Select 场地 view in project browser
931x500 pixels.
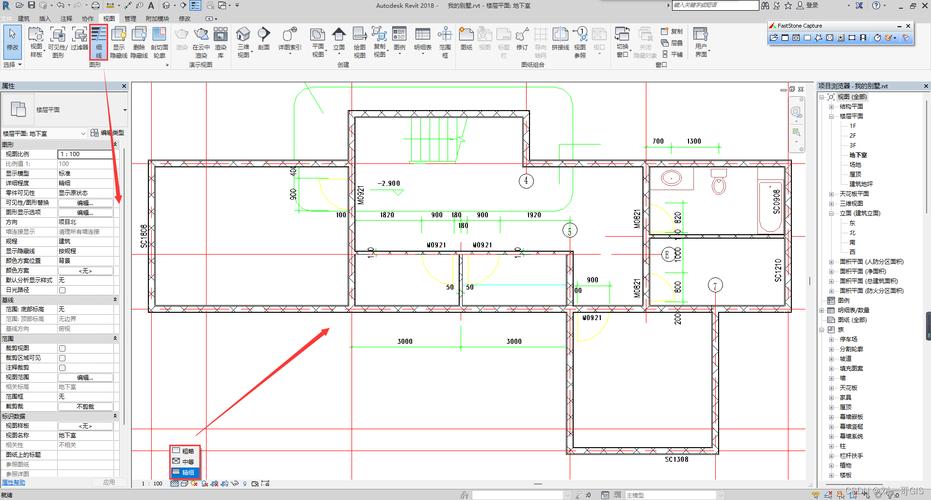tap(855, 164)
